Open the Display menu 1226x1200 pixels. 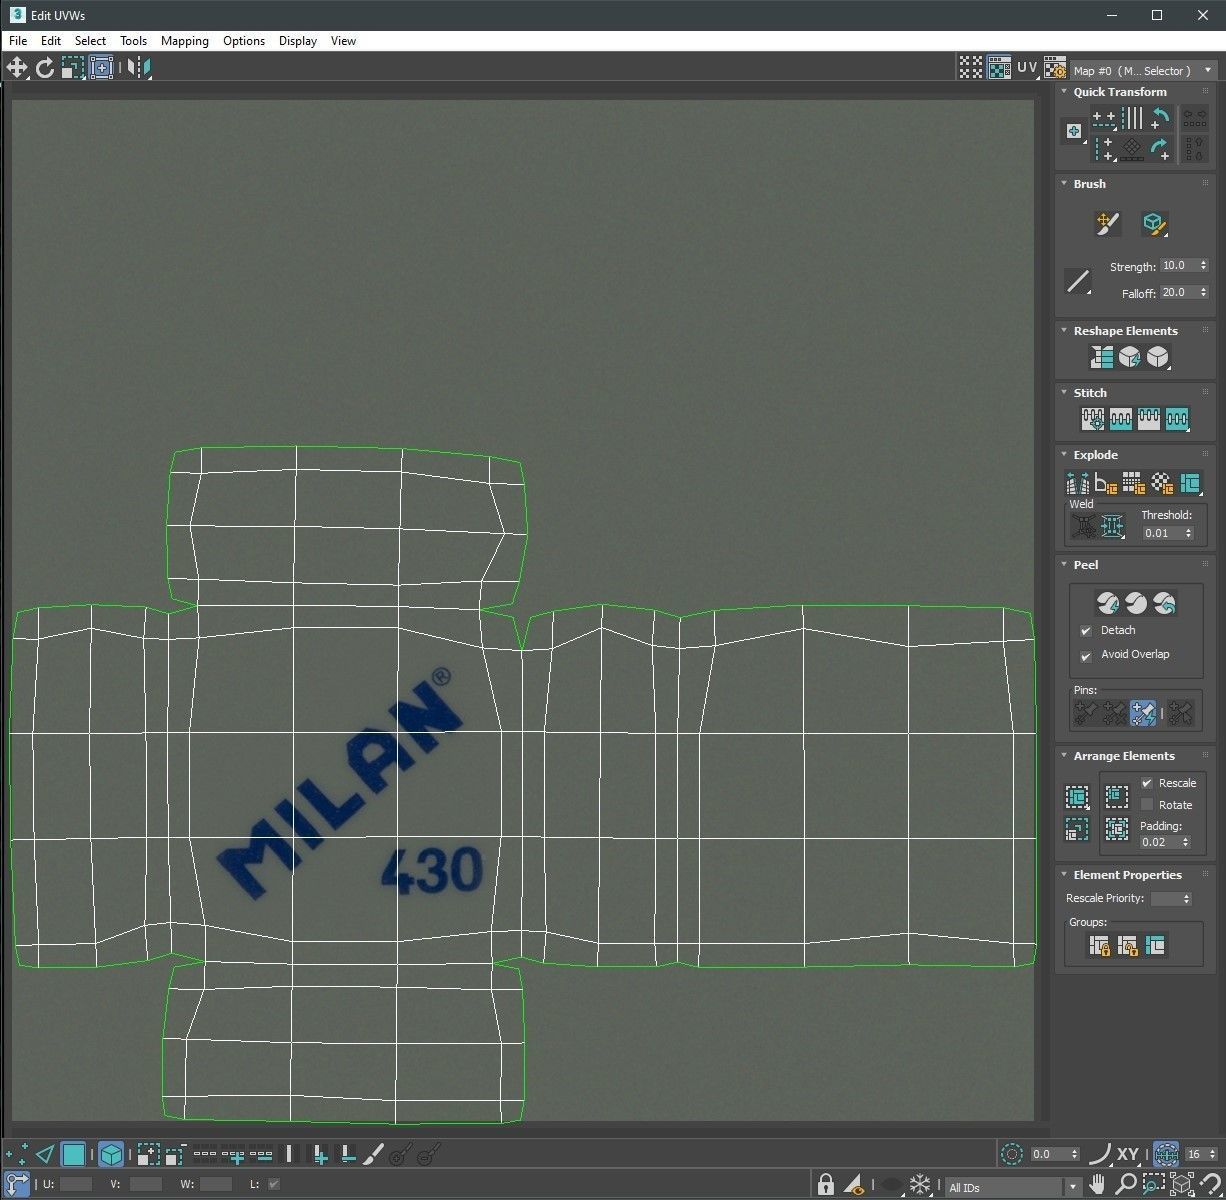pos(298,41)
